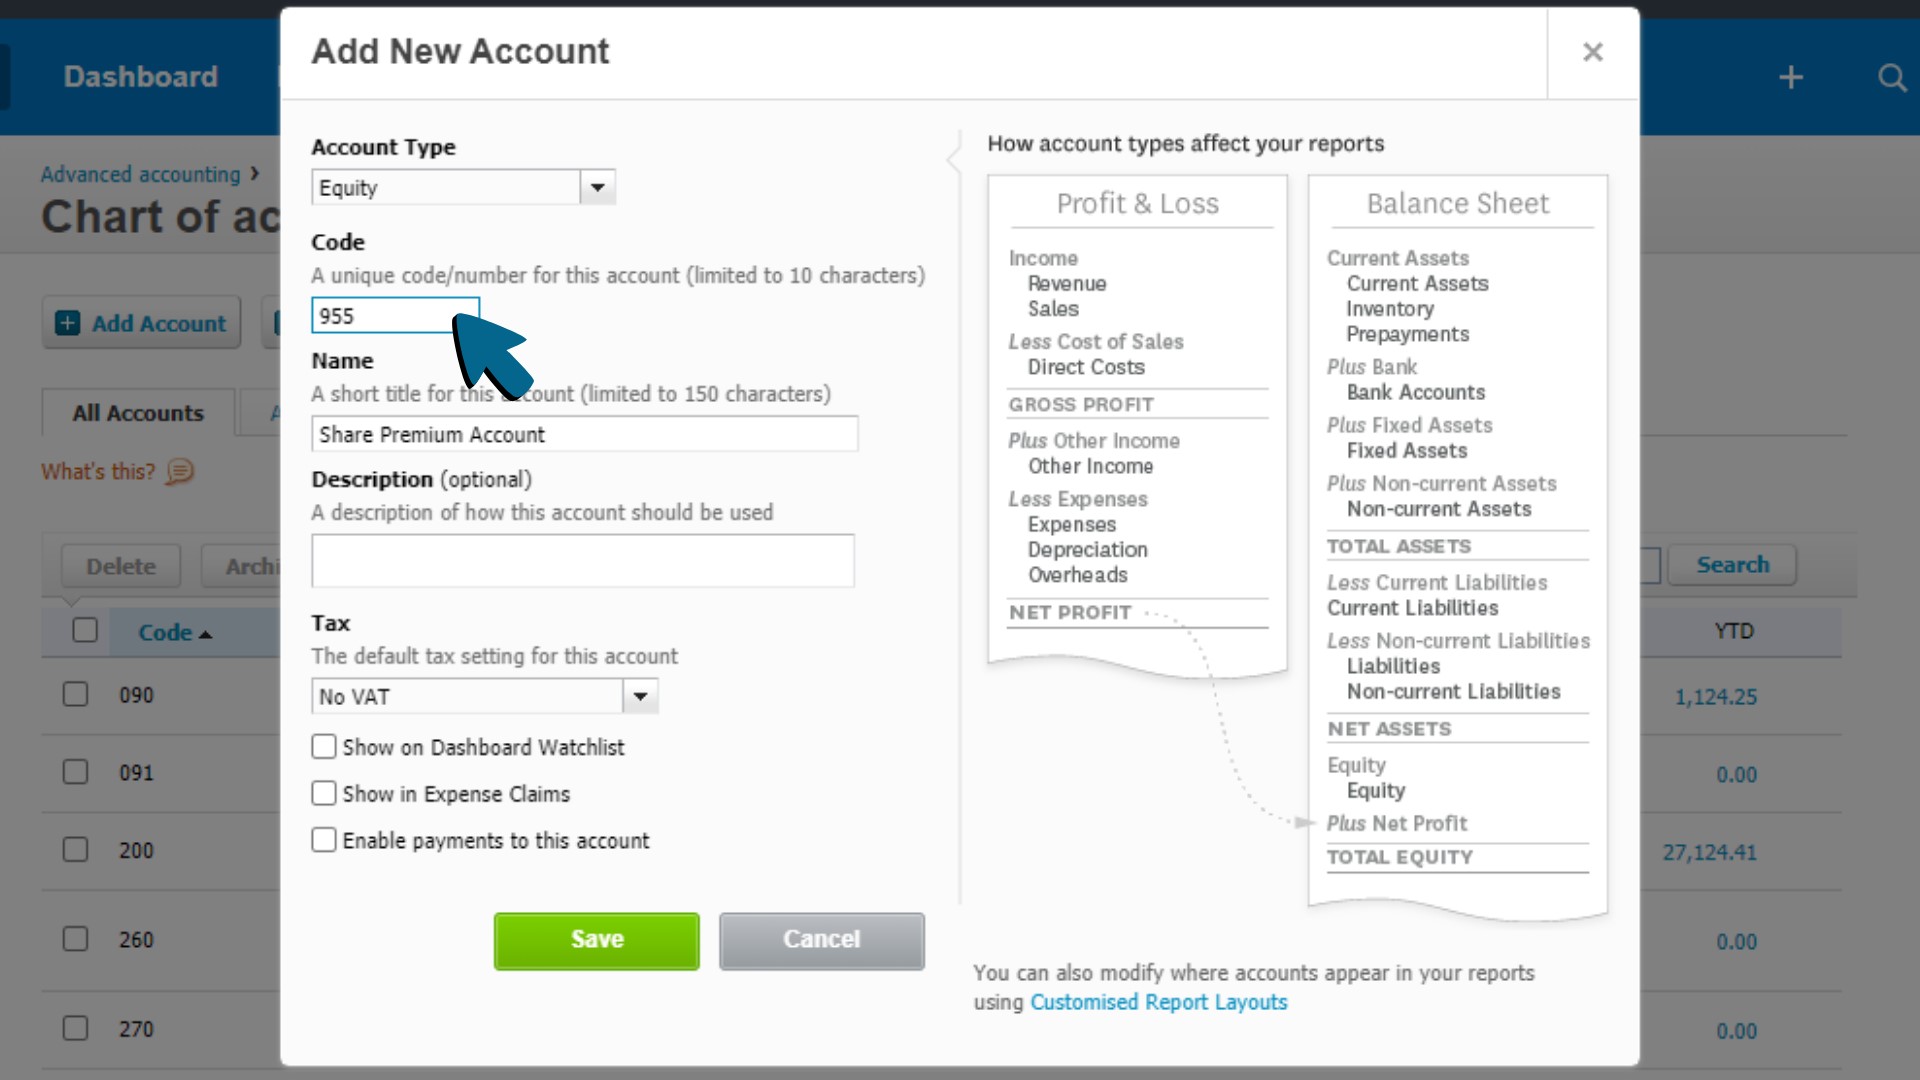Click the plus icon in the top bar
This screenshot has height=1080, width=1920.
1790,76
